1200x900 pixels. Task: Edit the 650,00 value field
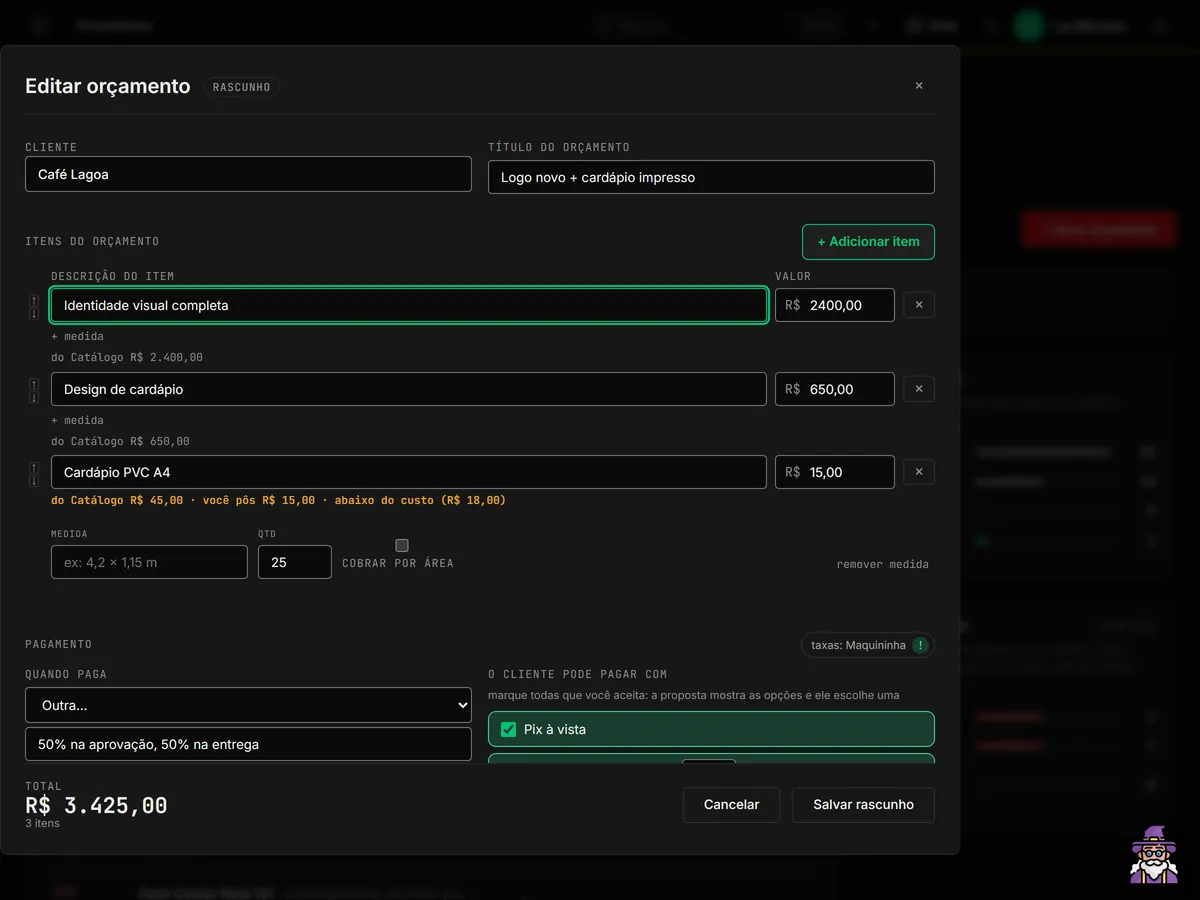835,389
